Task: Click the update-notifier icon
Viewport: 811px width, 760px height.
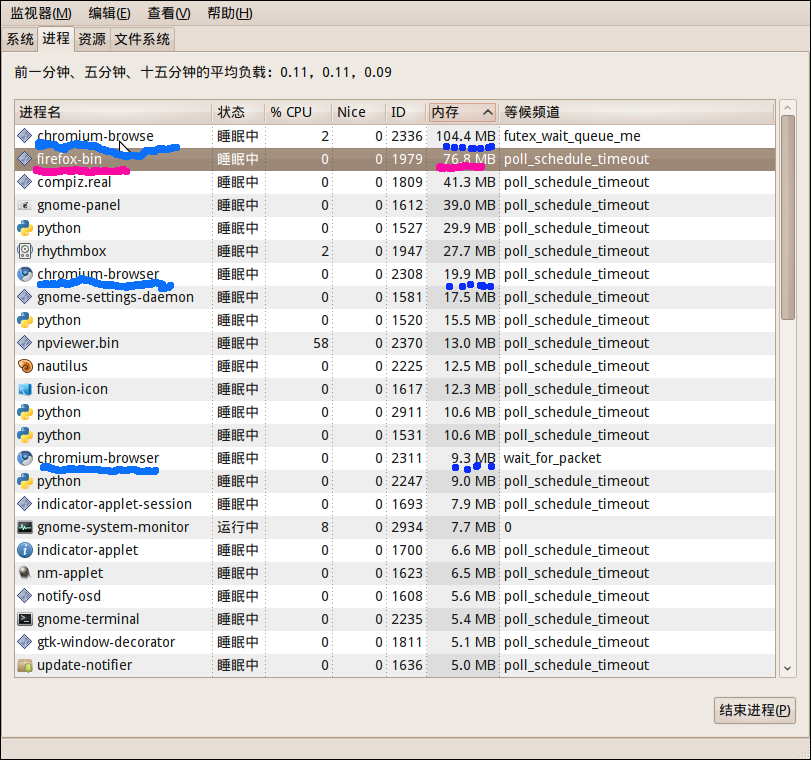Action: (24, 665)
